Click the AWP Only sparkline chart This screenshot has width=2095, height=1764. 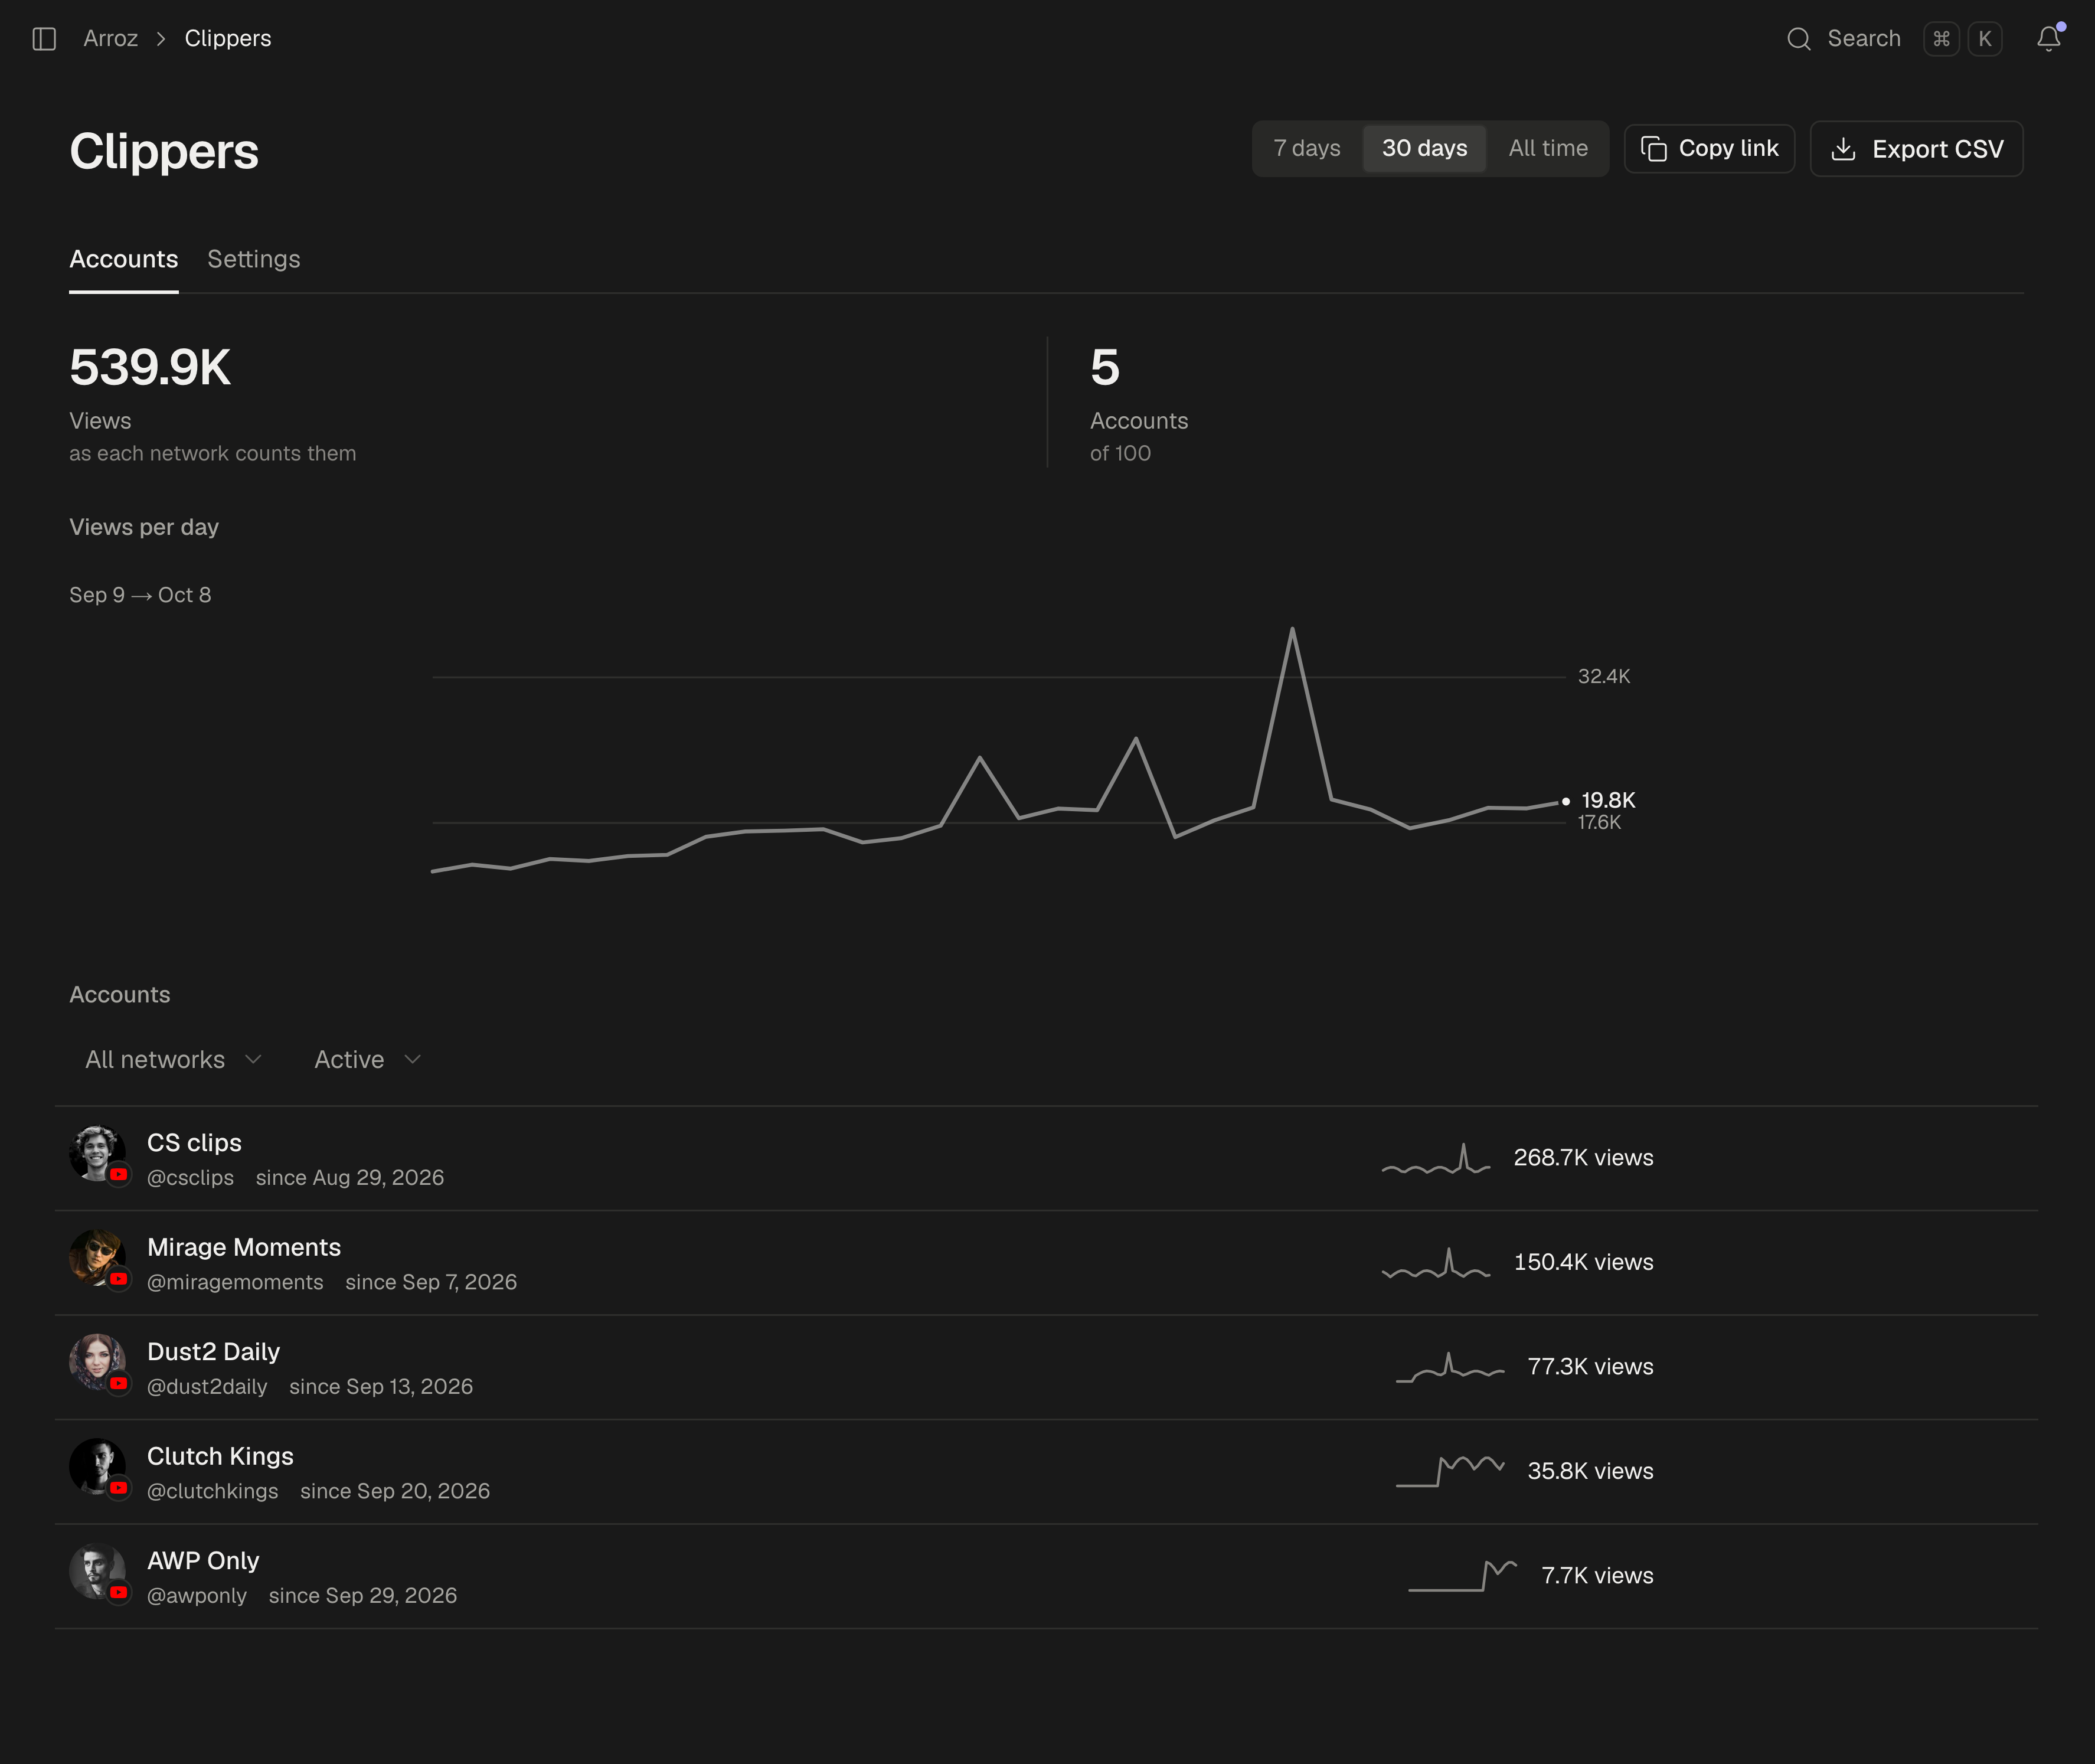(x=1463, y=1576)
